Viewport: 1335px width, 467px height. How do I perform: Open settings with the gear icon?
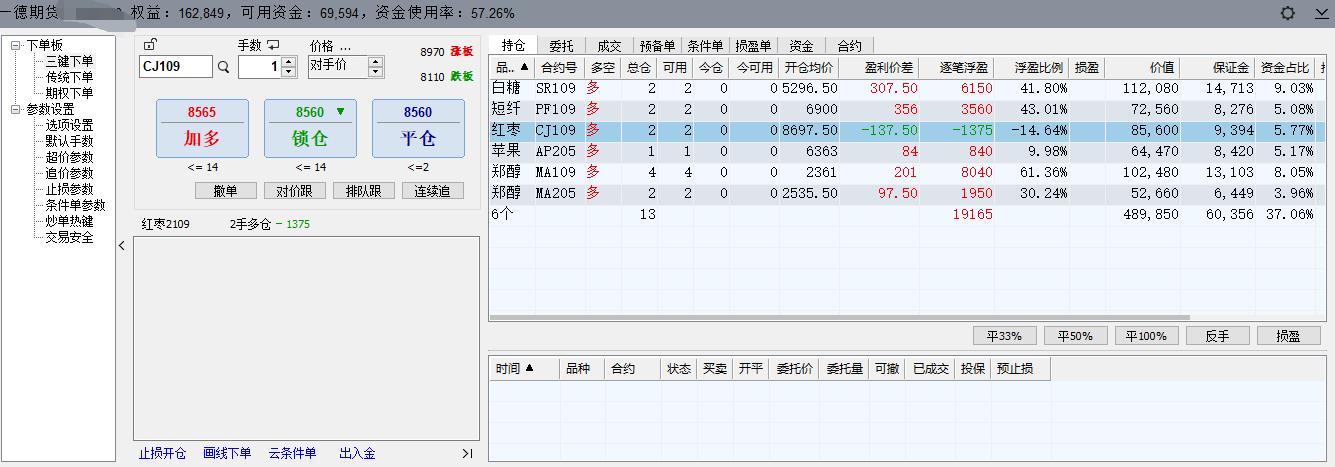[x=1288, y=13]
